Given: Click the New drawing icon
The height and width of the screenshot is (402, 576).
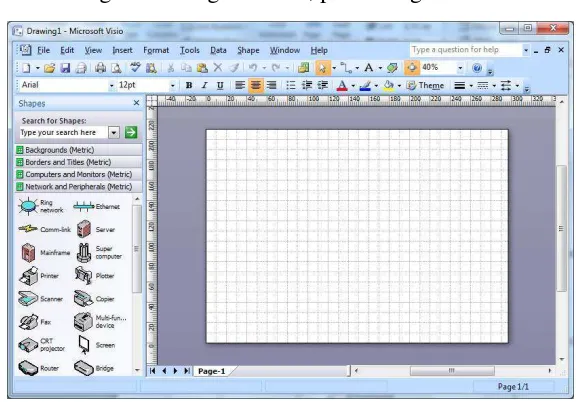Looking at the screenshot, I should [26, 68].
